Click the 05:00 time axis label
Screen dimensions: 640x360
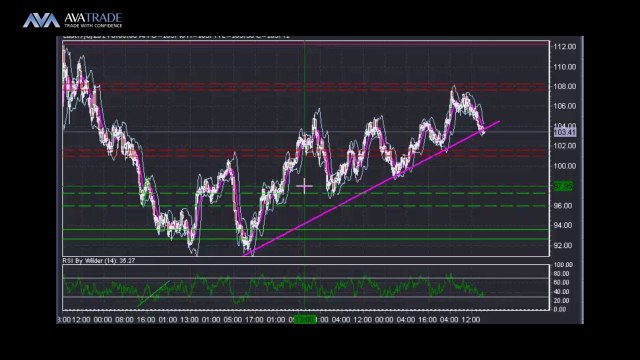click(232, 320)
